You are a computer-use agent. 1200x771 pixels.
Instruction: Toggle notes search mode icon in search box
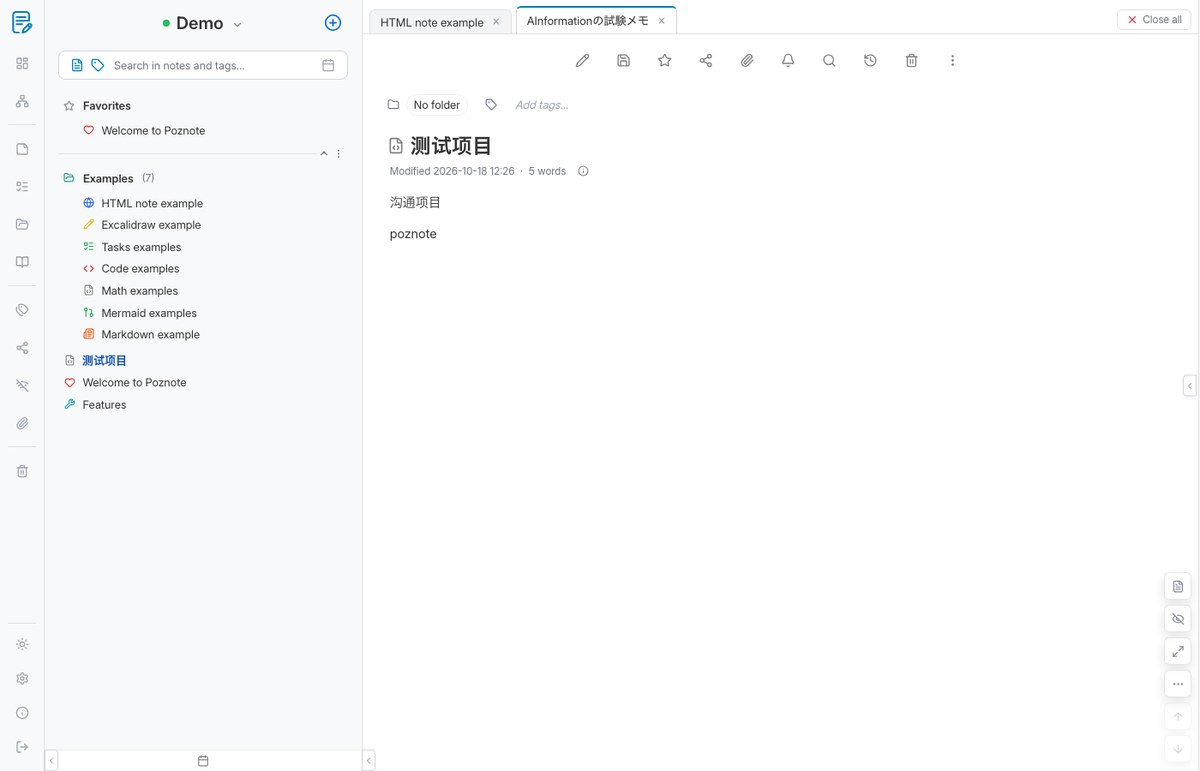(77, 65)
